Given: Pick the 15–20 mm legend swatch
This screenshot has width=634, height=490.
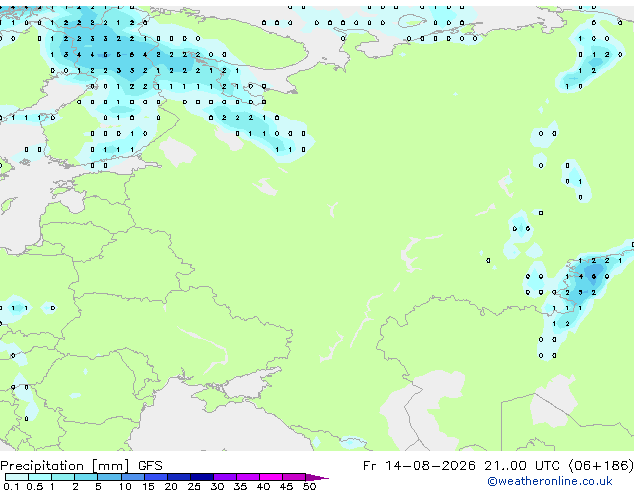Looking at the screenshot, I should coord(155,477).
